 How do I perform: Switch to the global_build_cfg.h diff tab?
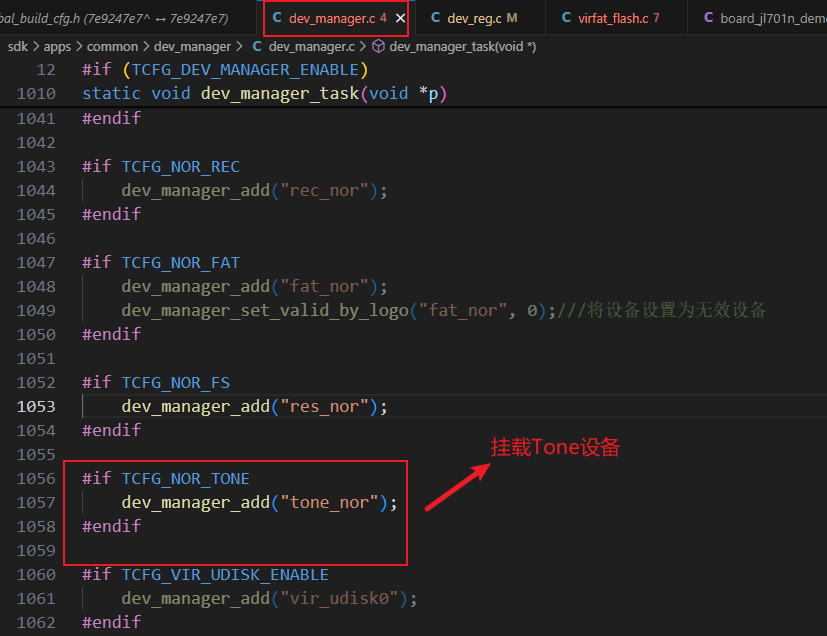pyautogui.click(x=128, y=18)
